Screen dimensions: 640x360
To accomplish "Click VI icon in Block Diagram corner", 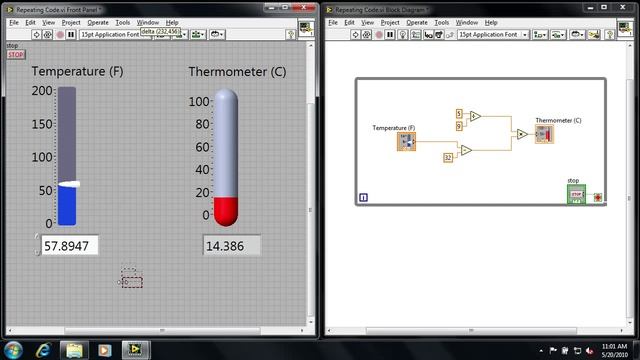I will pos(625,28).
